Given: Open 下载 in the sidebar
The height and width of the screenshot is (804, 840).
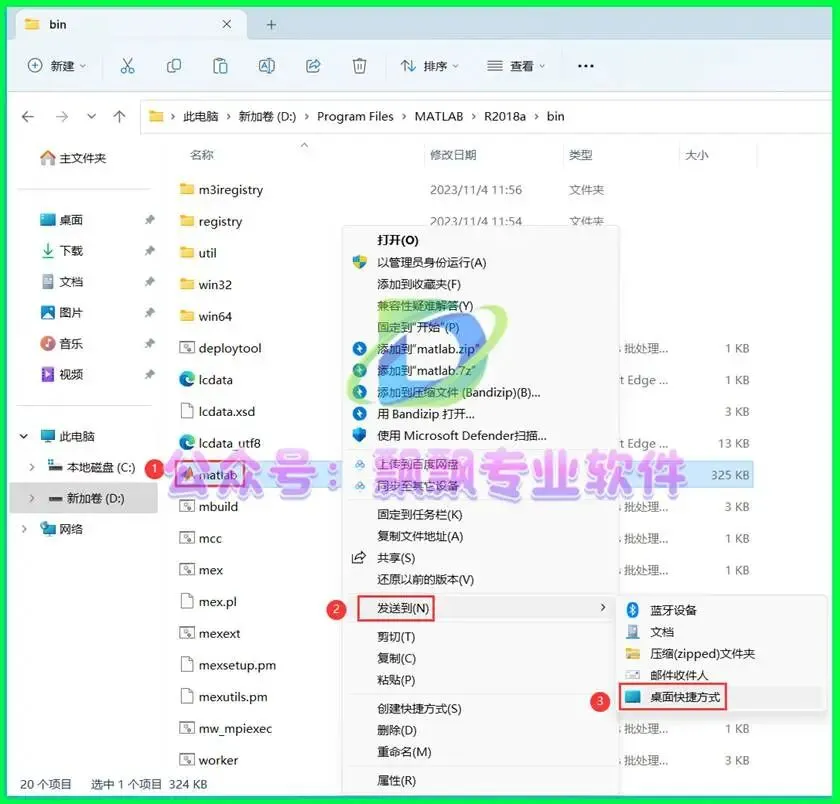Looking at the screenshot, I should (x=62, y=251).
